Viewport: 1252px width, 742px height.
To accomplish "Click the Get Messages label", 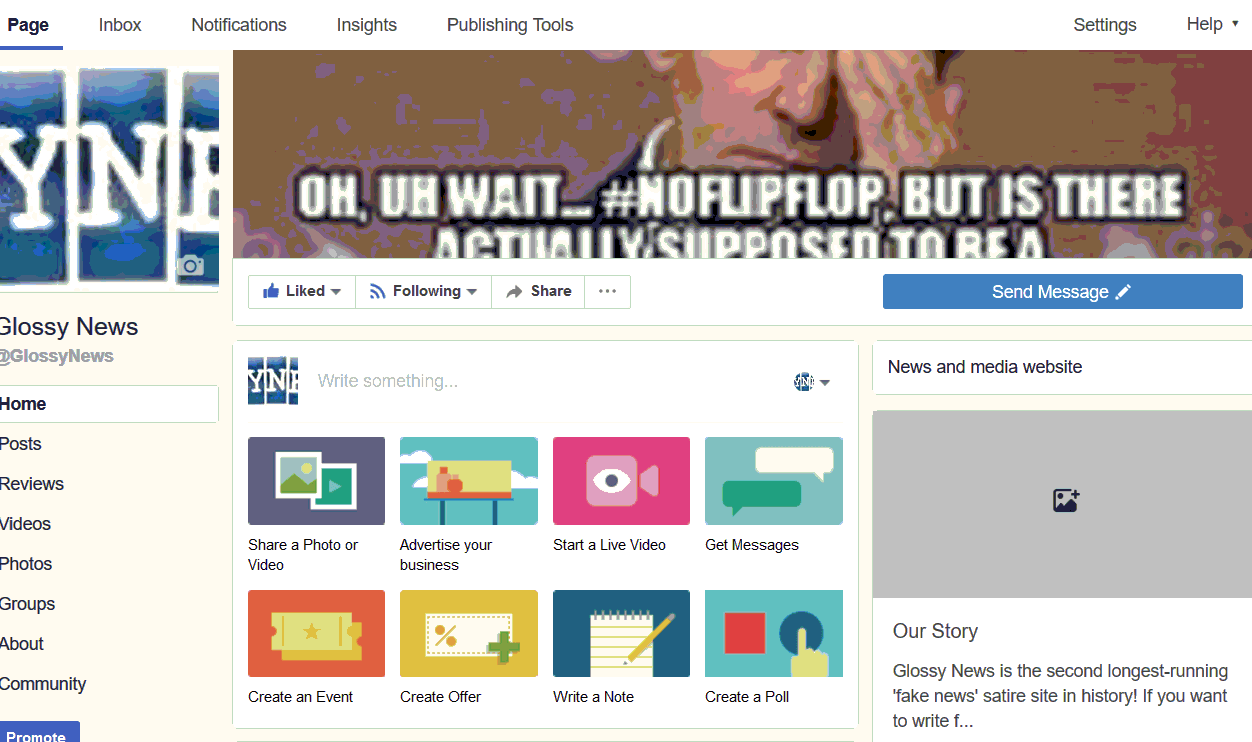I will [752, 545].
